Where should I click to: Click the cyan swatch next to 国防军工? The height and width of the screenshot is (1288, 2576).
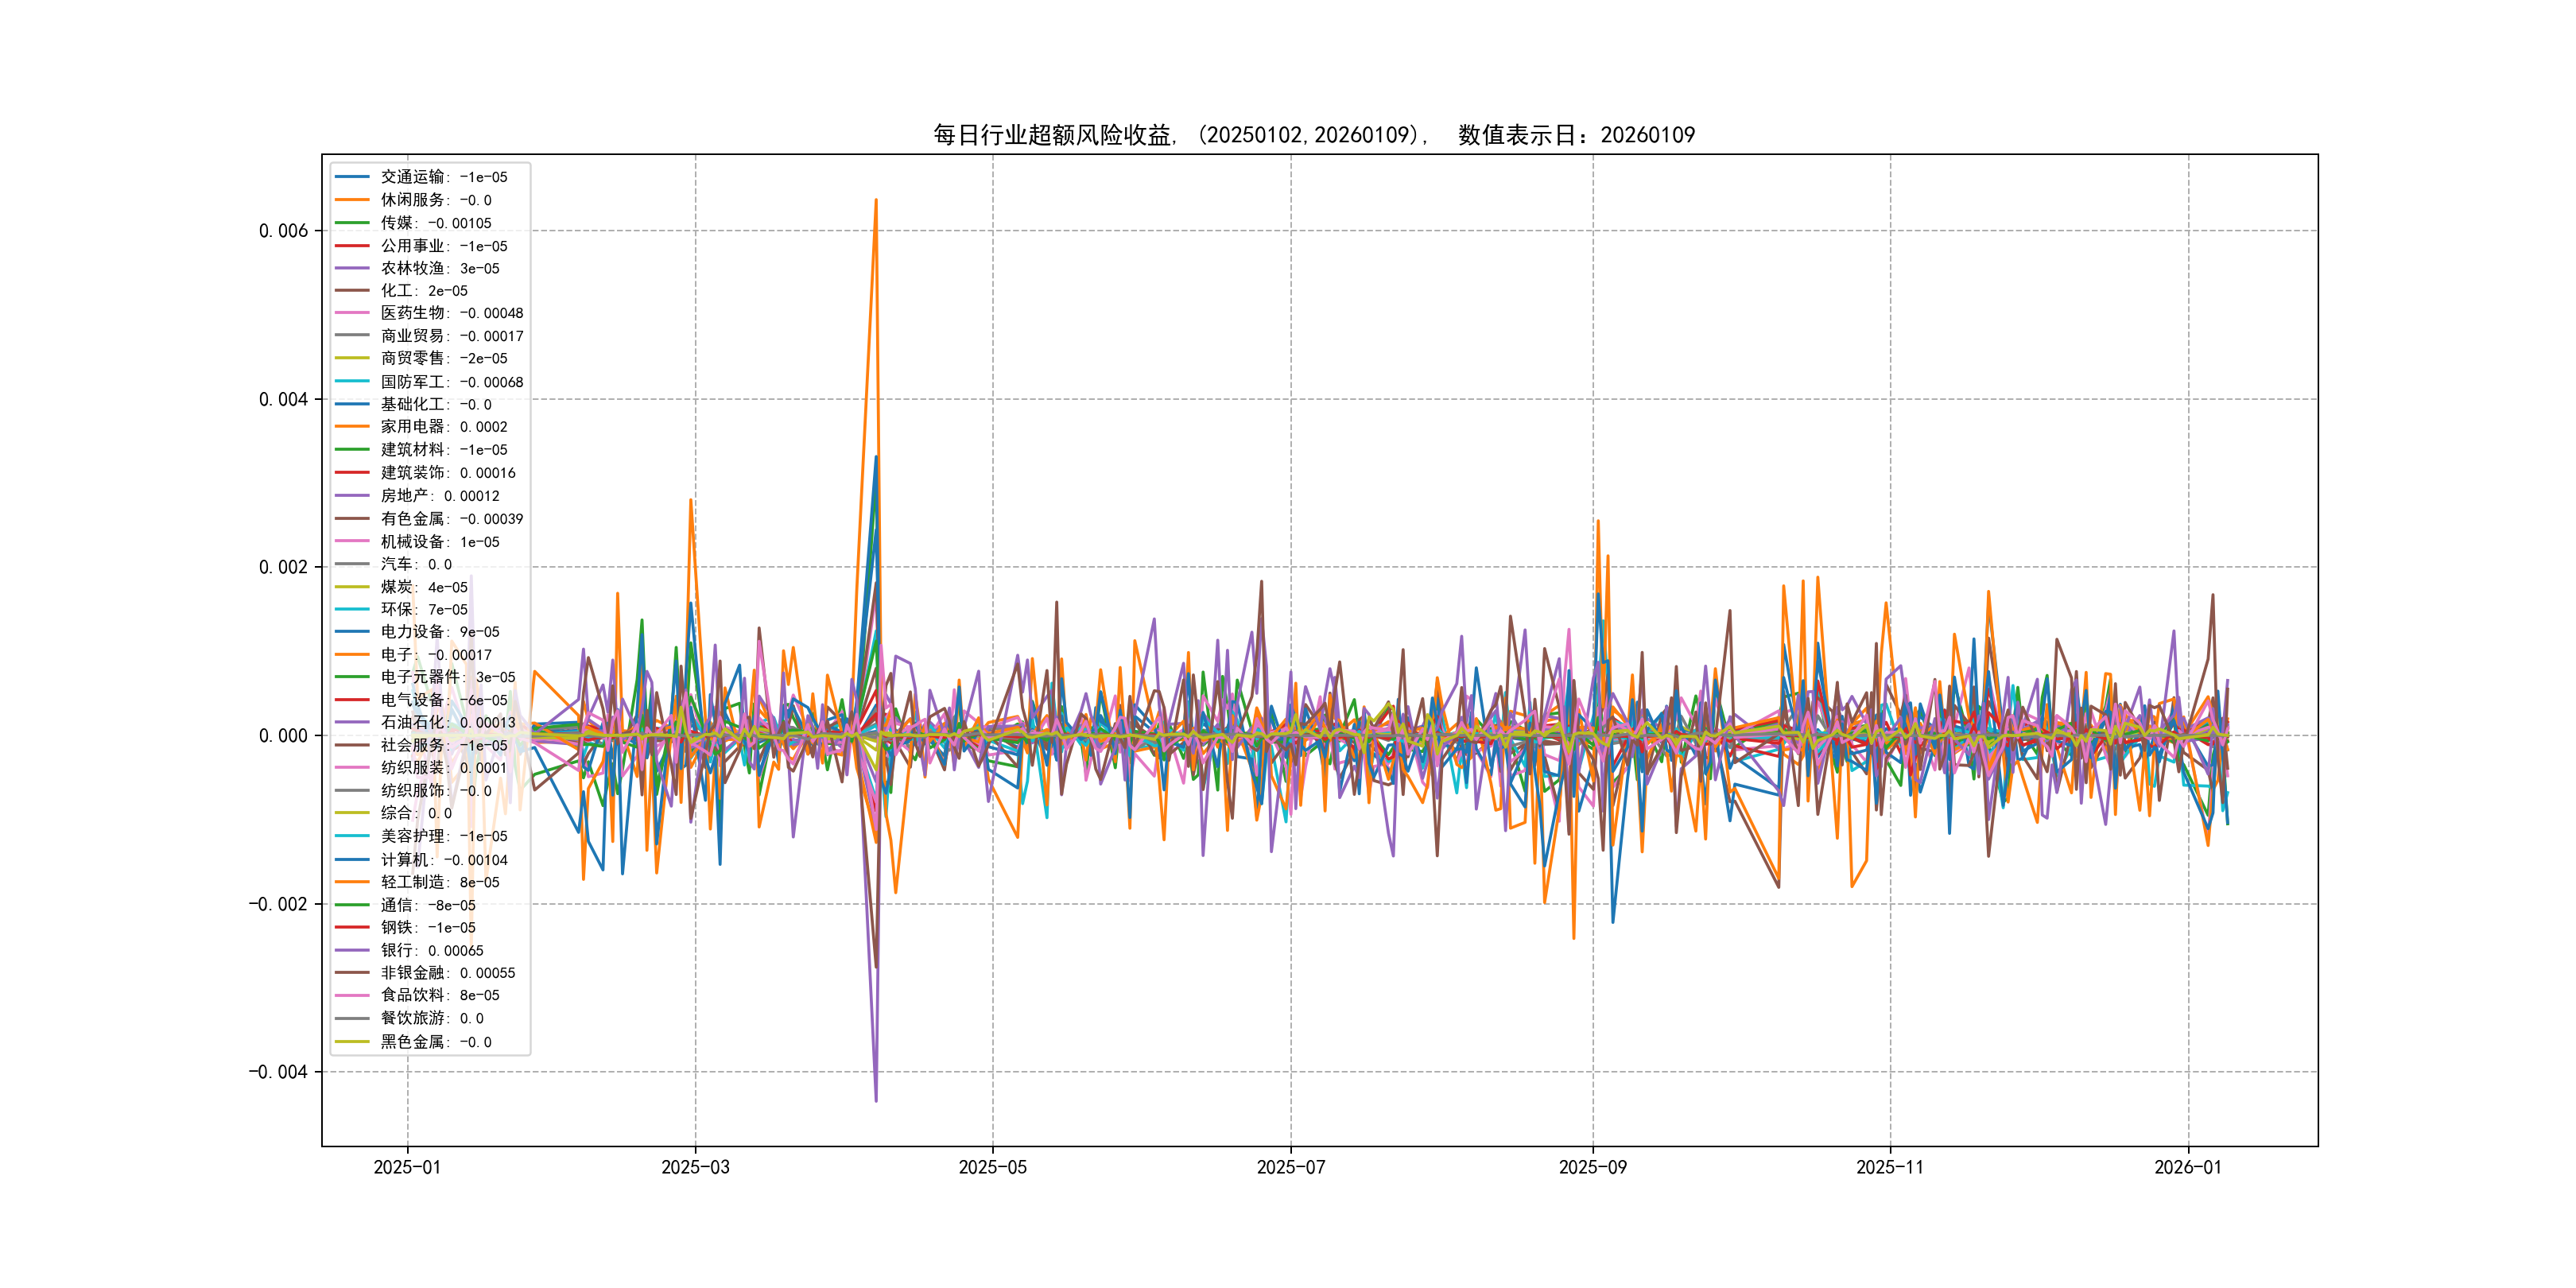352,382
